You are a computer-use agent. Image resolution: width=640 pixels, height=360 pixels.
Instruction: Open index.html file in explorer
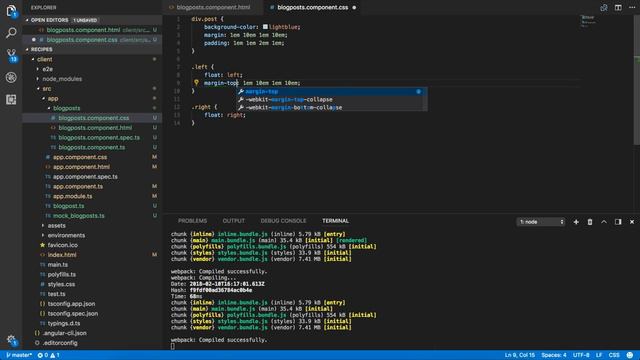point(92,255)
